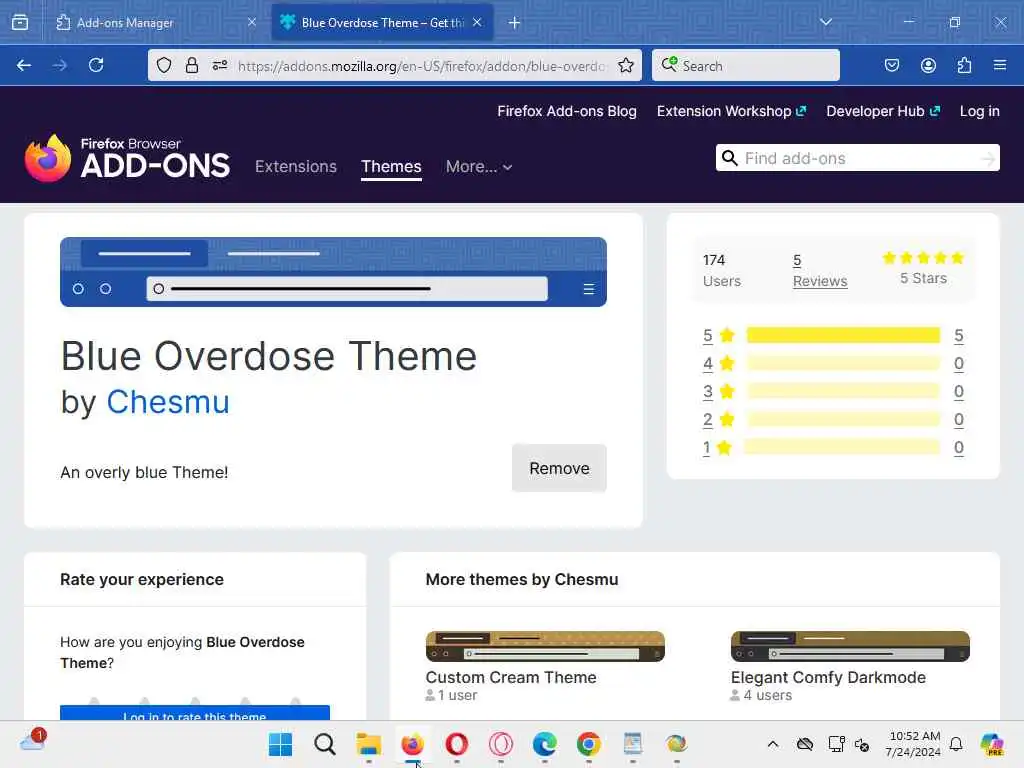Viewport: 1024px width, 768px height.
Task: Reload the current page
Action: [96, 65]
